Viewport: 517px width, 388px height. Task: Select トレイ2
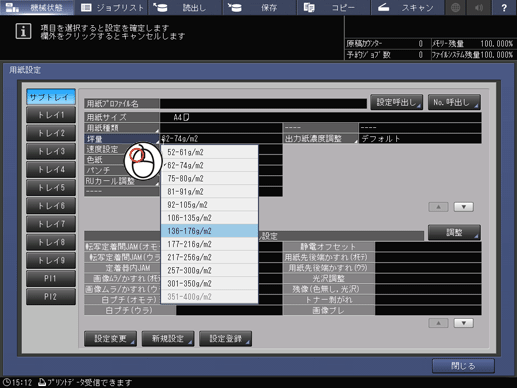[51, 133]
